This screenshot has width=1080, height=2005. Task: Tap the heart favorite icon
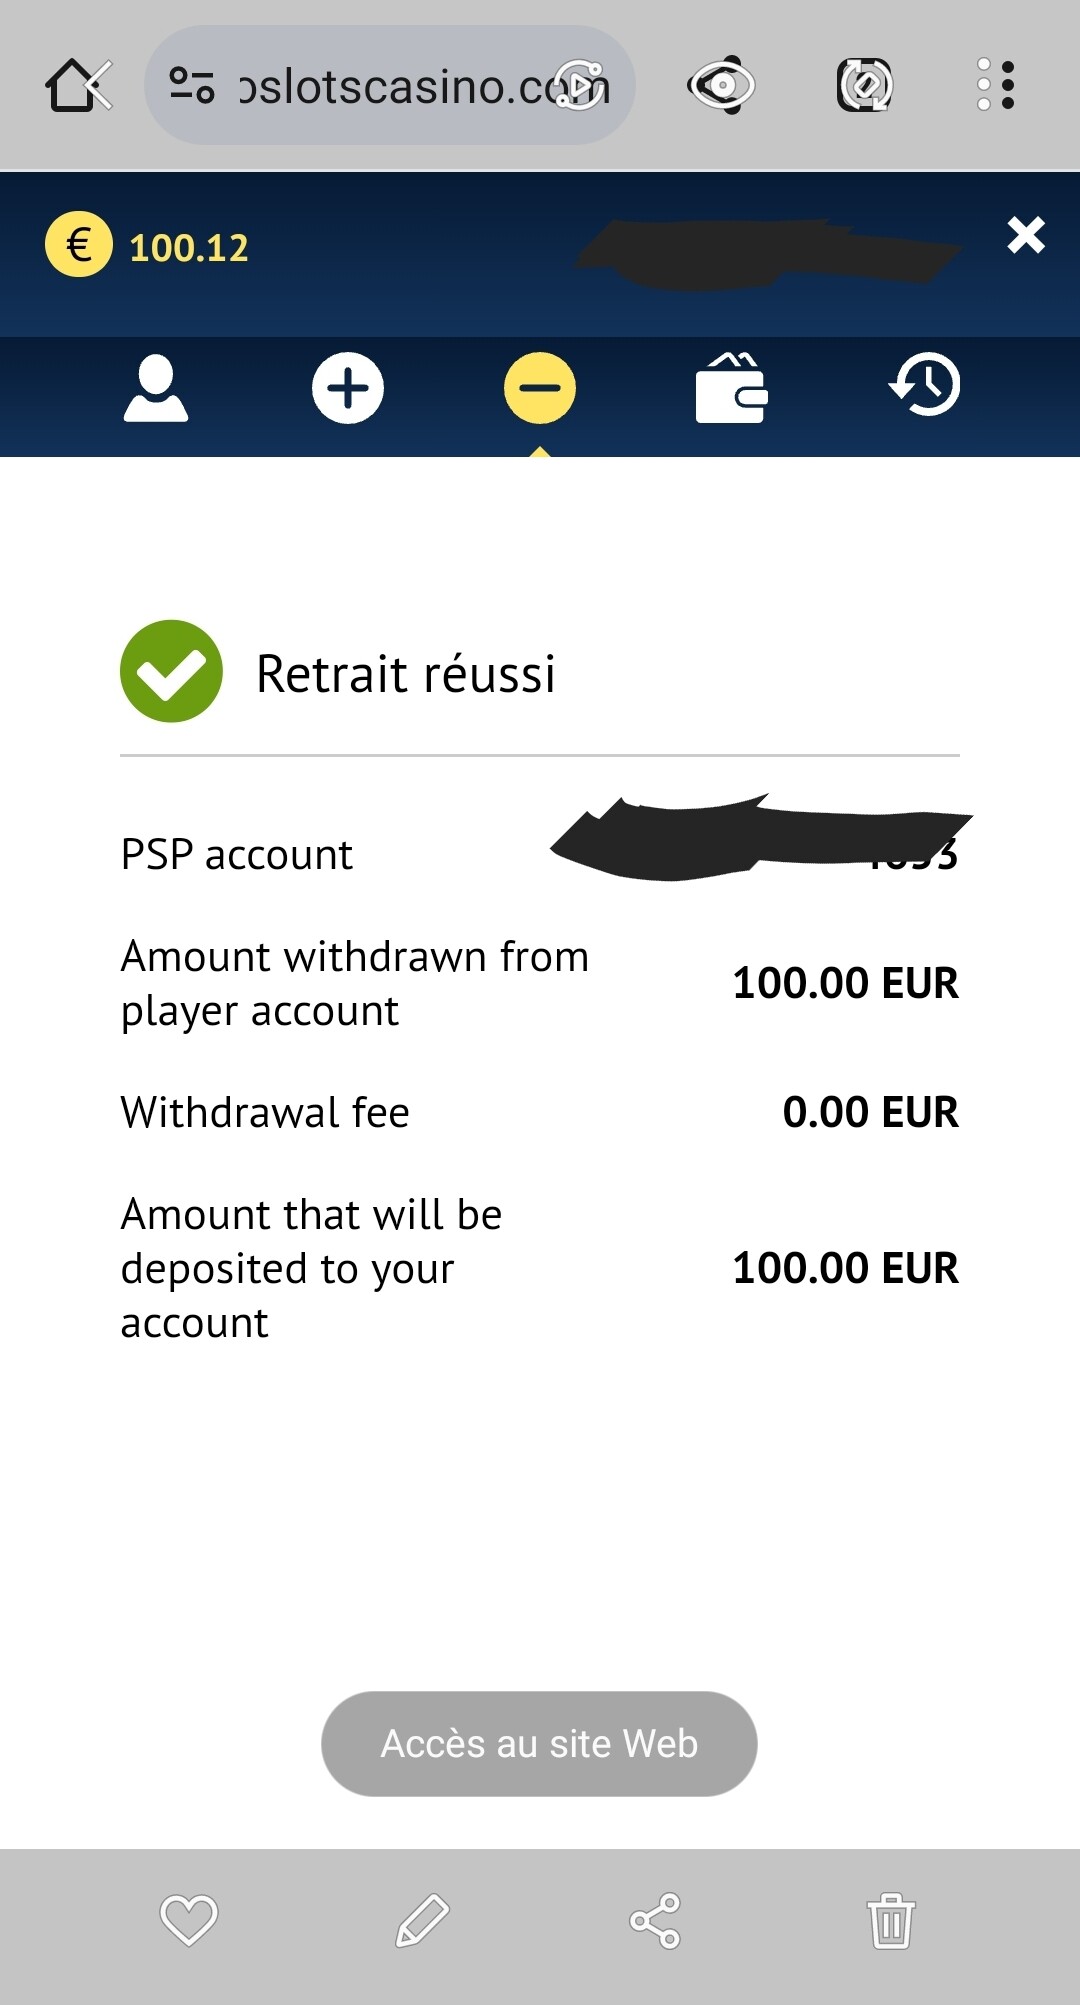point(189,1920)
